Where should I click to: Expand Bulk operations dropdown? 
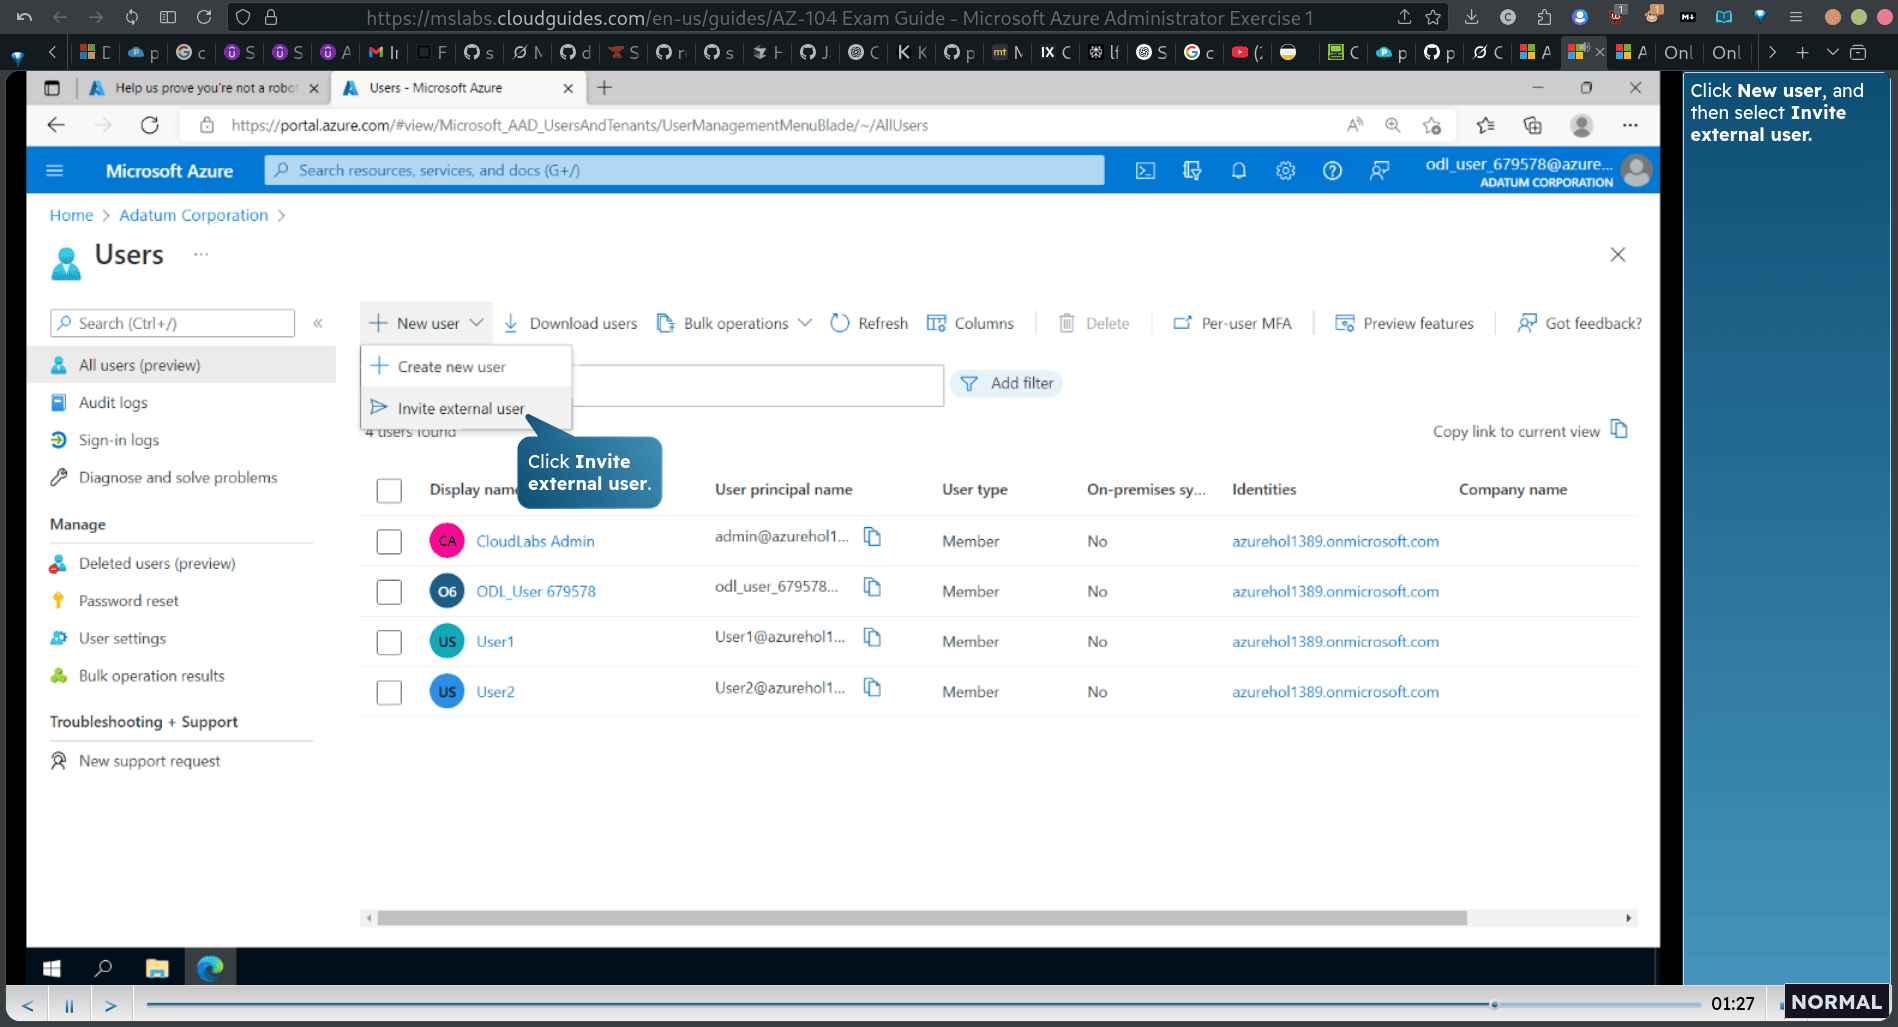(x=735, y=323)
